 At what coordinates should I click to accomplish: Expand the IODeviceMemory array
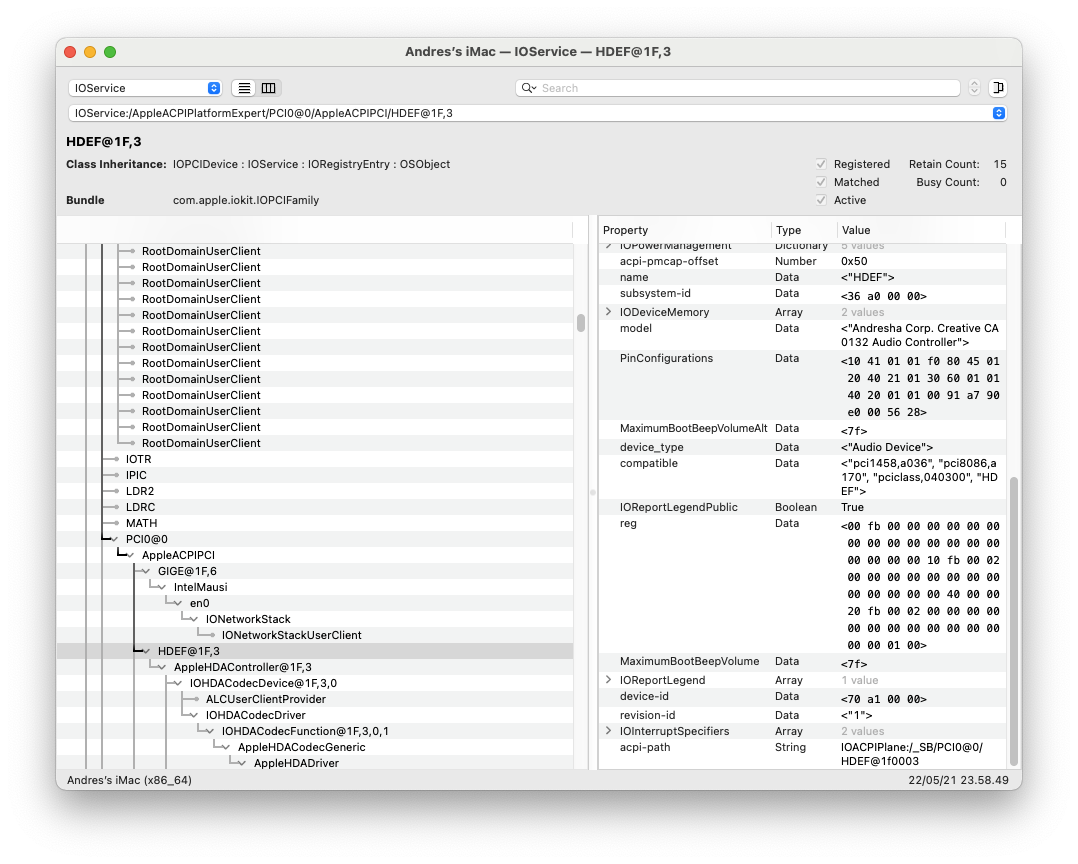(x=607, y=311)
